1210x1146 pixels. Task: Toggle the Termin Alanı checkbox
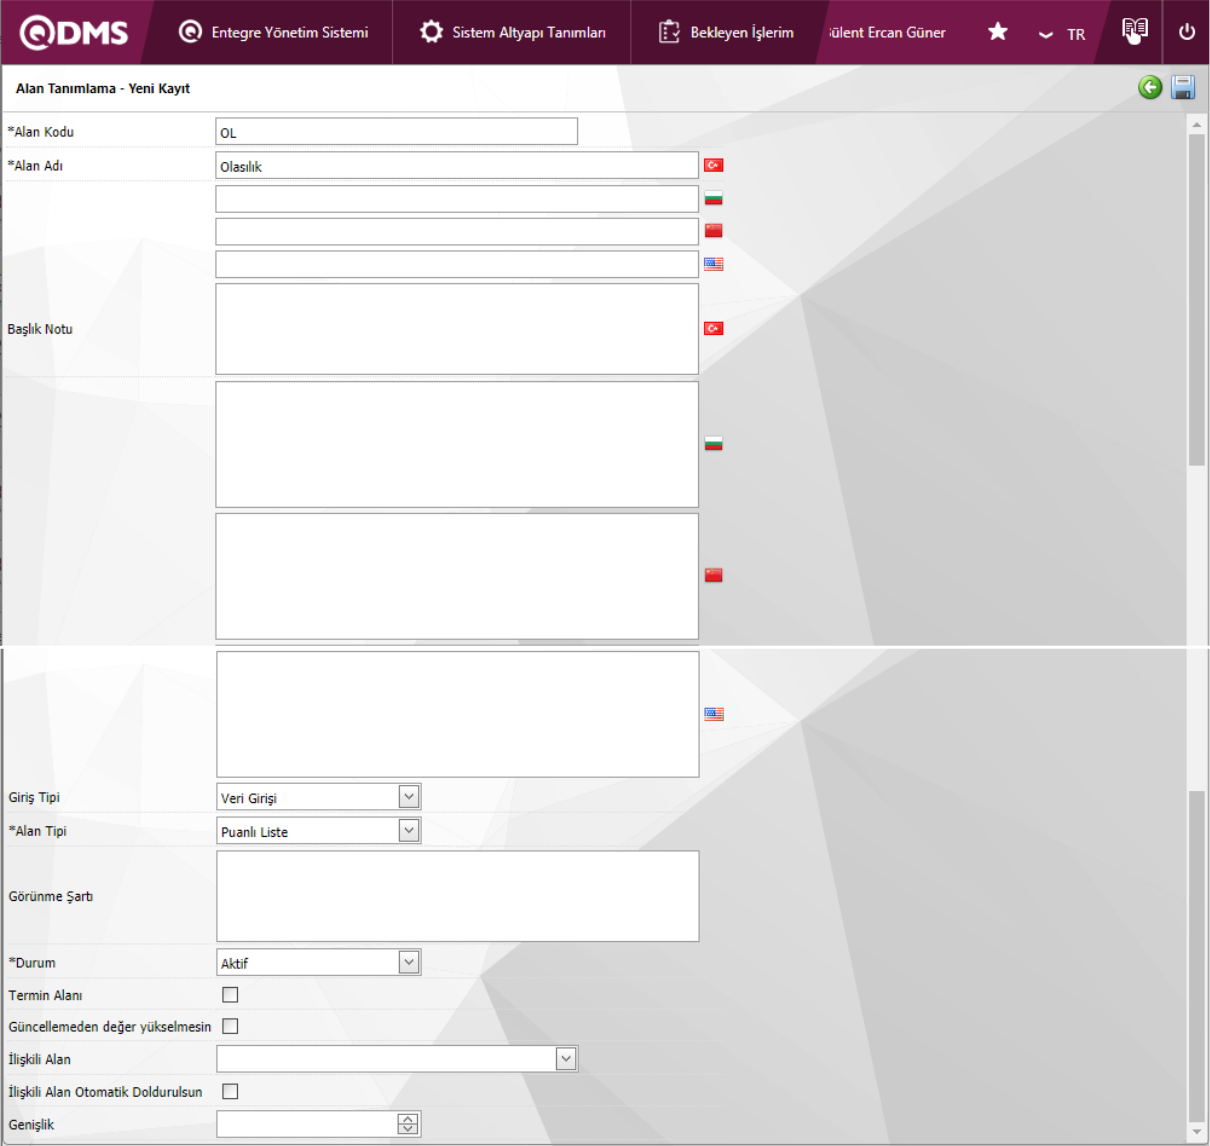(x=230, y=994)
